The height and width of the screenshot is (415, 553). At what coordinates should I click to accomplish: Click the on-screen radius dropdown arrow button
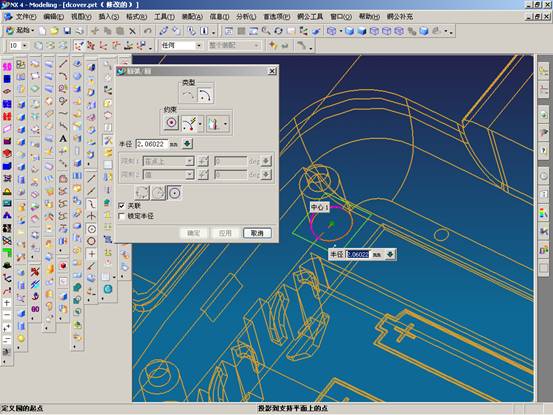point(390,254)
